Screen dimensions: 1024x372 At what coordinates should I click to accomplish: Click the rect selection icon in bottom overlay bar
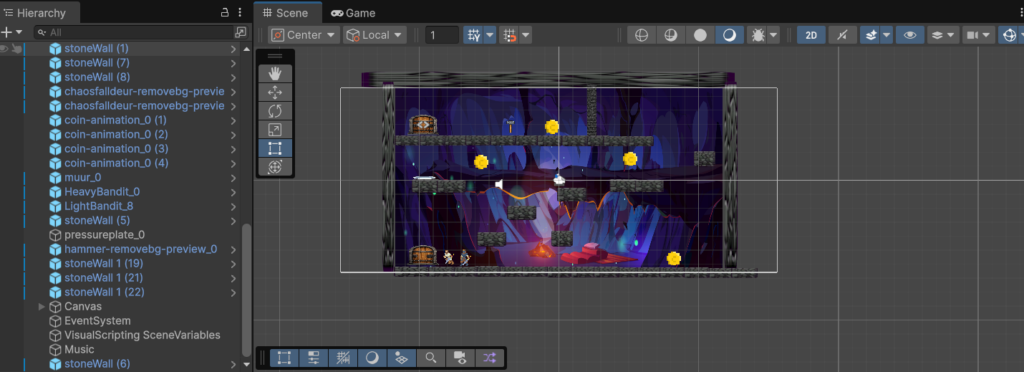tap(284, 358)
